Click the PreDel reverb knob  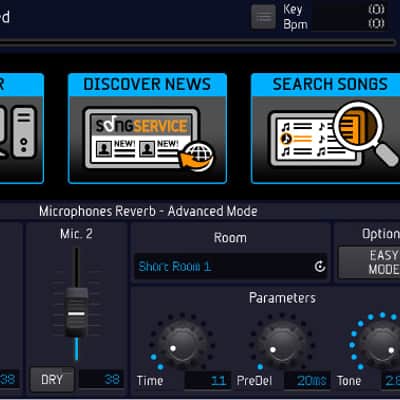pos(282,343)
